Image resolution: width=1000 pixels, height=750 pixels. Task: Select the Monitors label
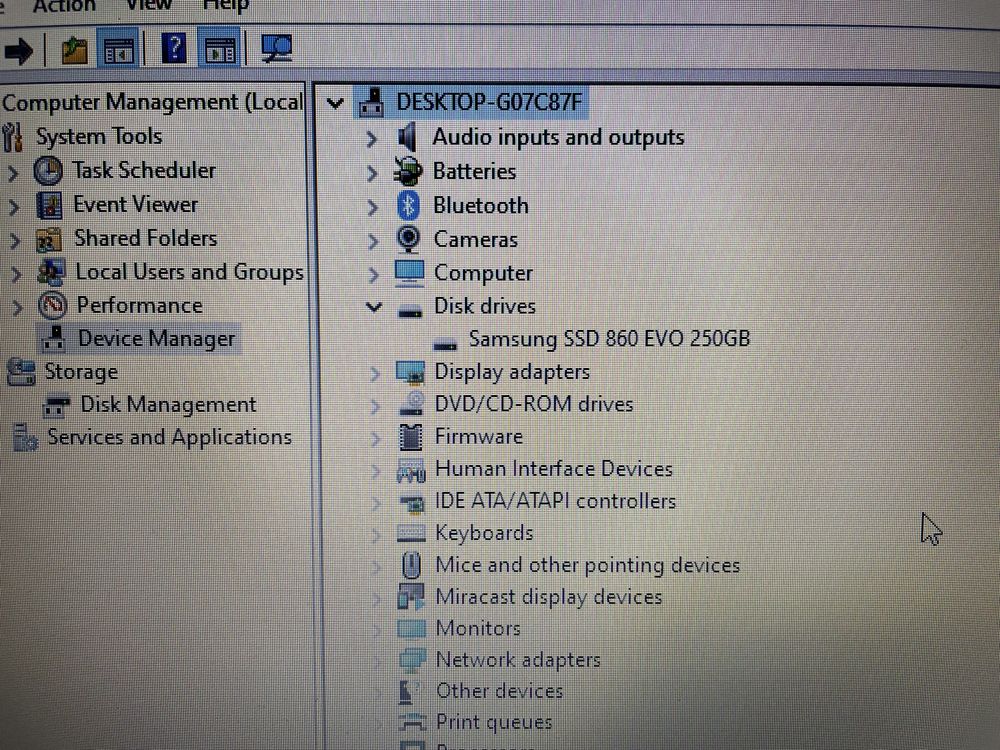point(478,628)
